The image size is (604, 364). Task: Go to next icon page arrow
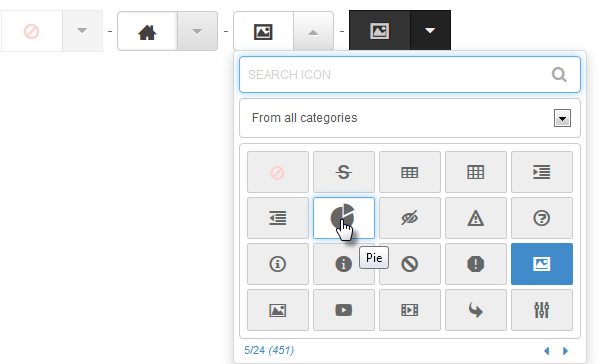coord(565,351)
